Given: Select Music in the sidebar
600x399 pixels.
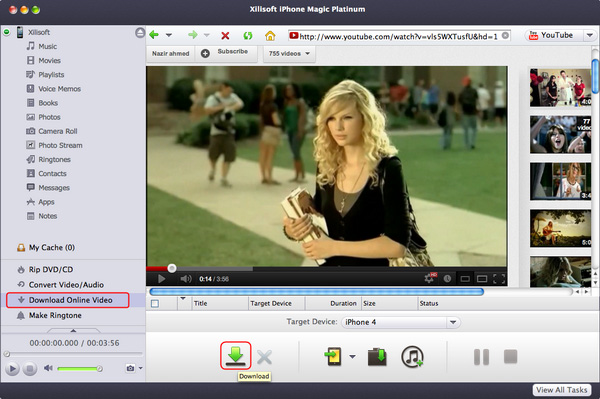Looking at the screenshot, I should (47, 46).
